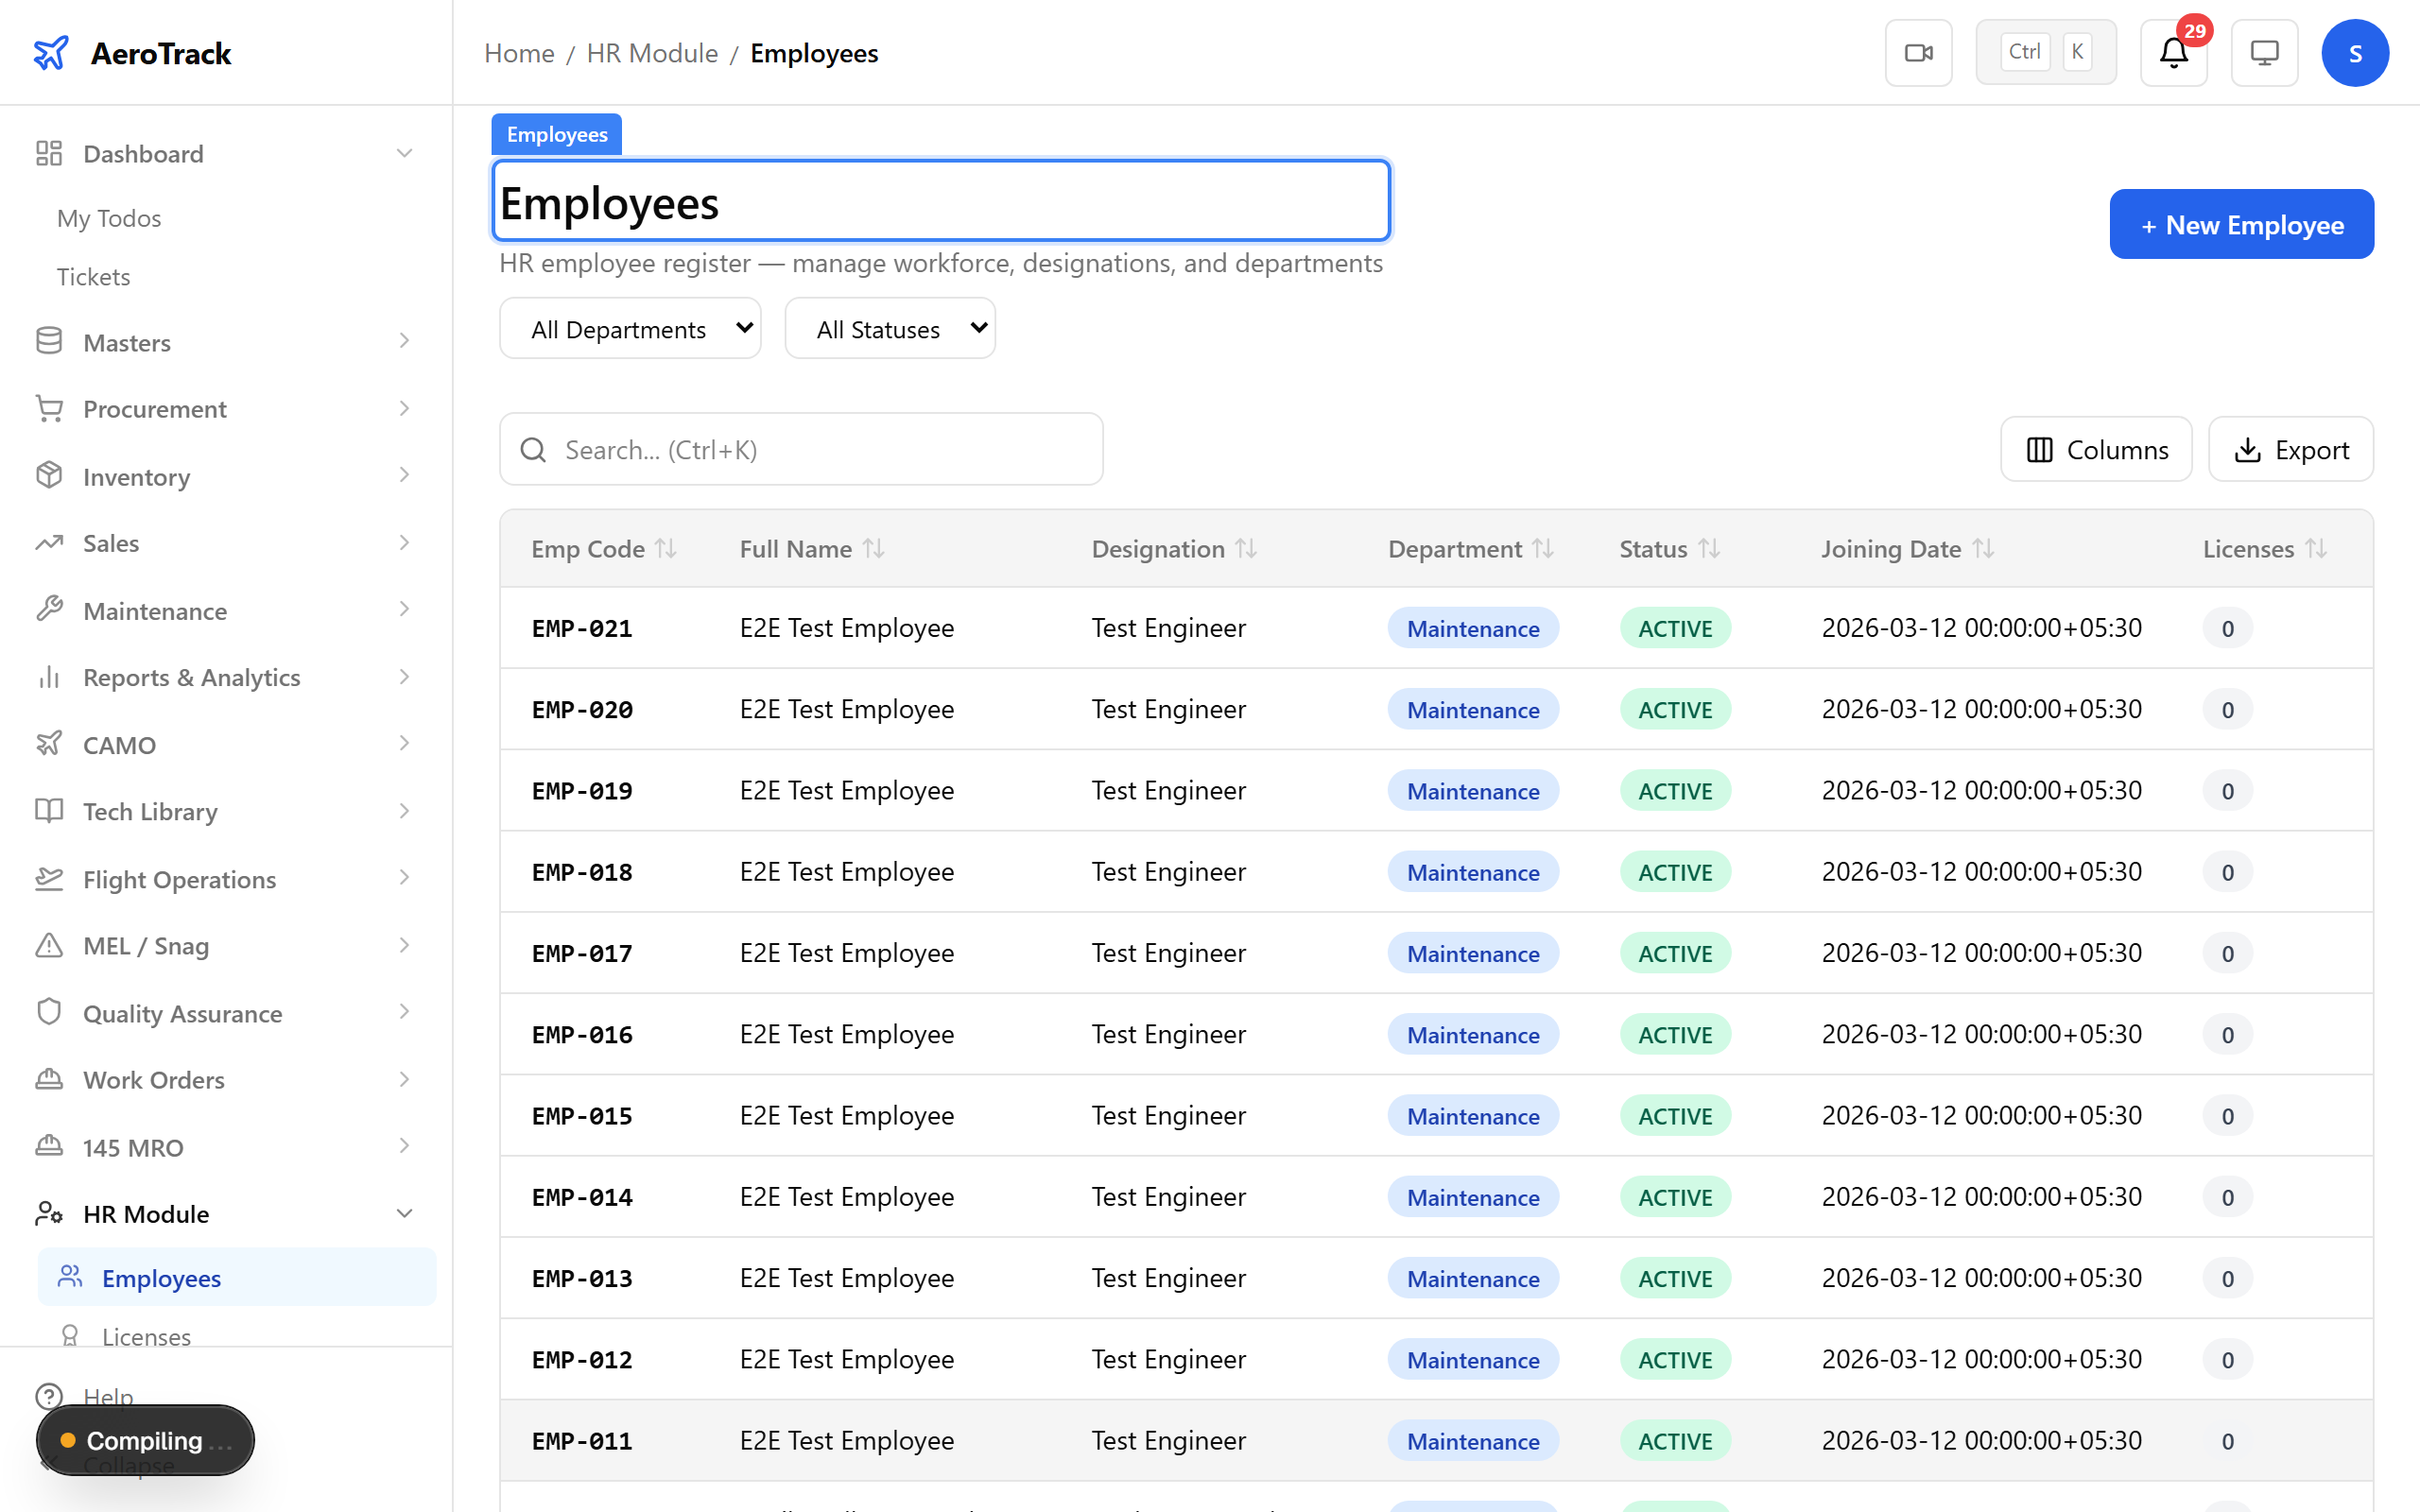Click the Procurement cart icon in sidebar
Screen dimensions: 2420x1512
[49, 408]
